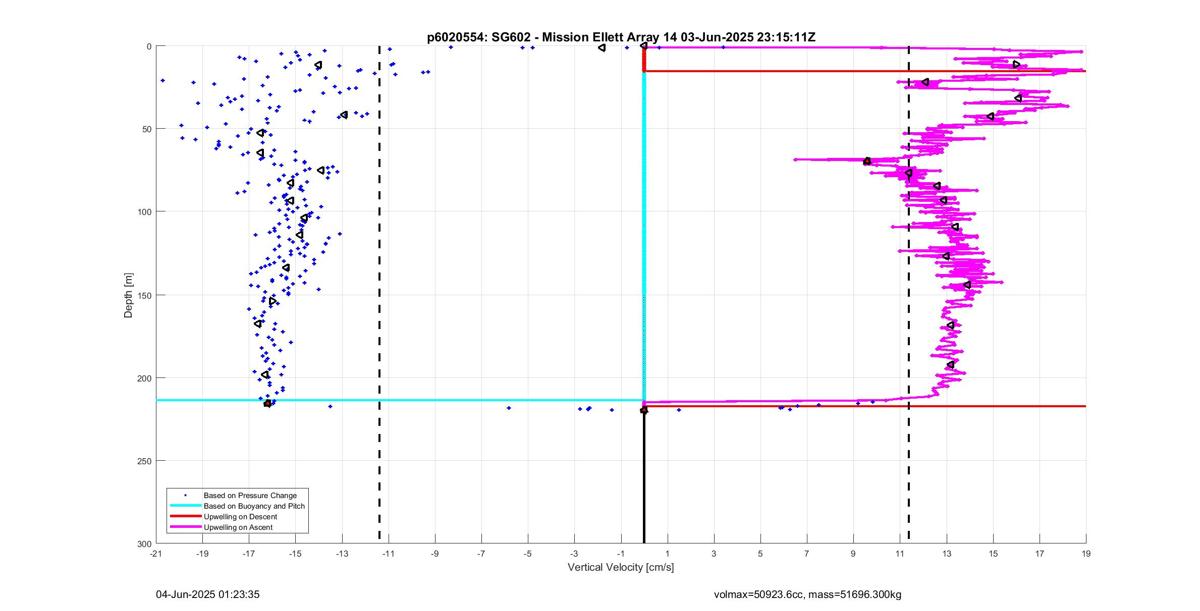This screenshot has height=611, width=1200.
Task: Click velocity axis tick label 11
Action: click(900, 553)
